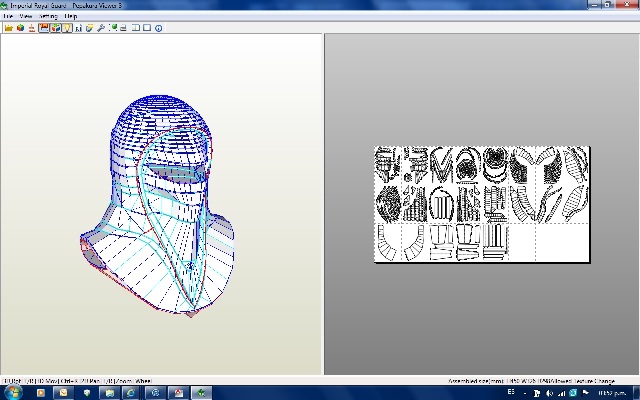Click the green cube selection icon
The height and width of the screenshot is (400, 640).
tap(113, 28)
